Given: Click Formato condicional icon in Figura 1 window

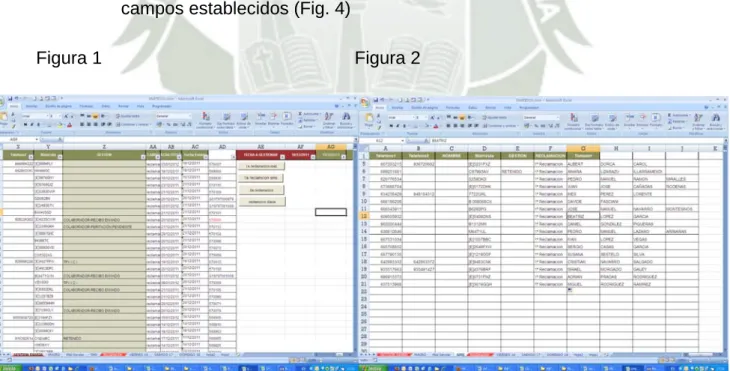Looking at the screenshot, I should [205, 120].
